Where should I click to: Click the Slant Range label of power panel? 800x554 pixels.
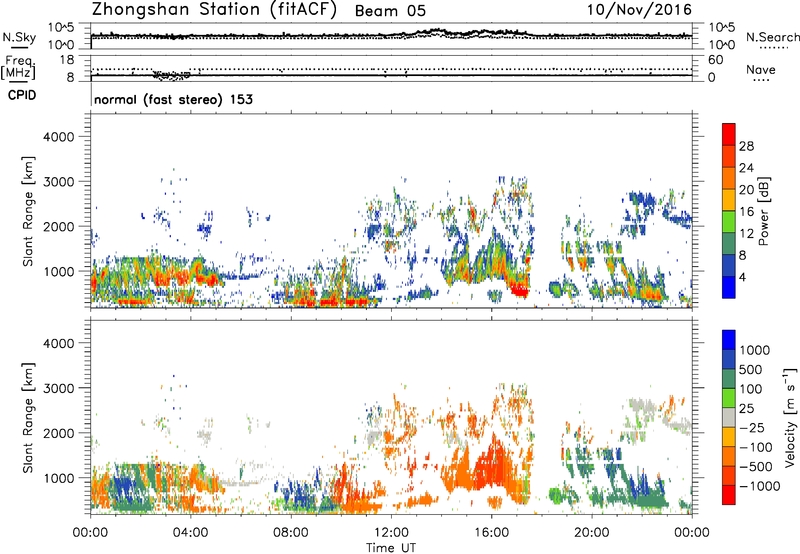[28, 211]
